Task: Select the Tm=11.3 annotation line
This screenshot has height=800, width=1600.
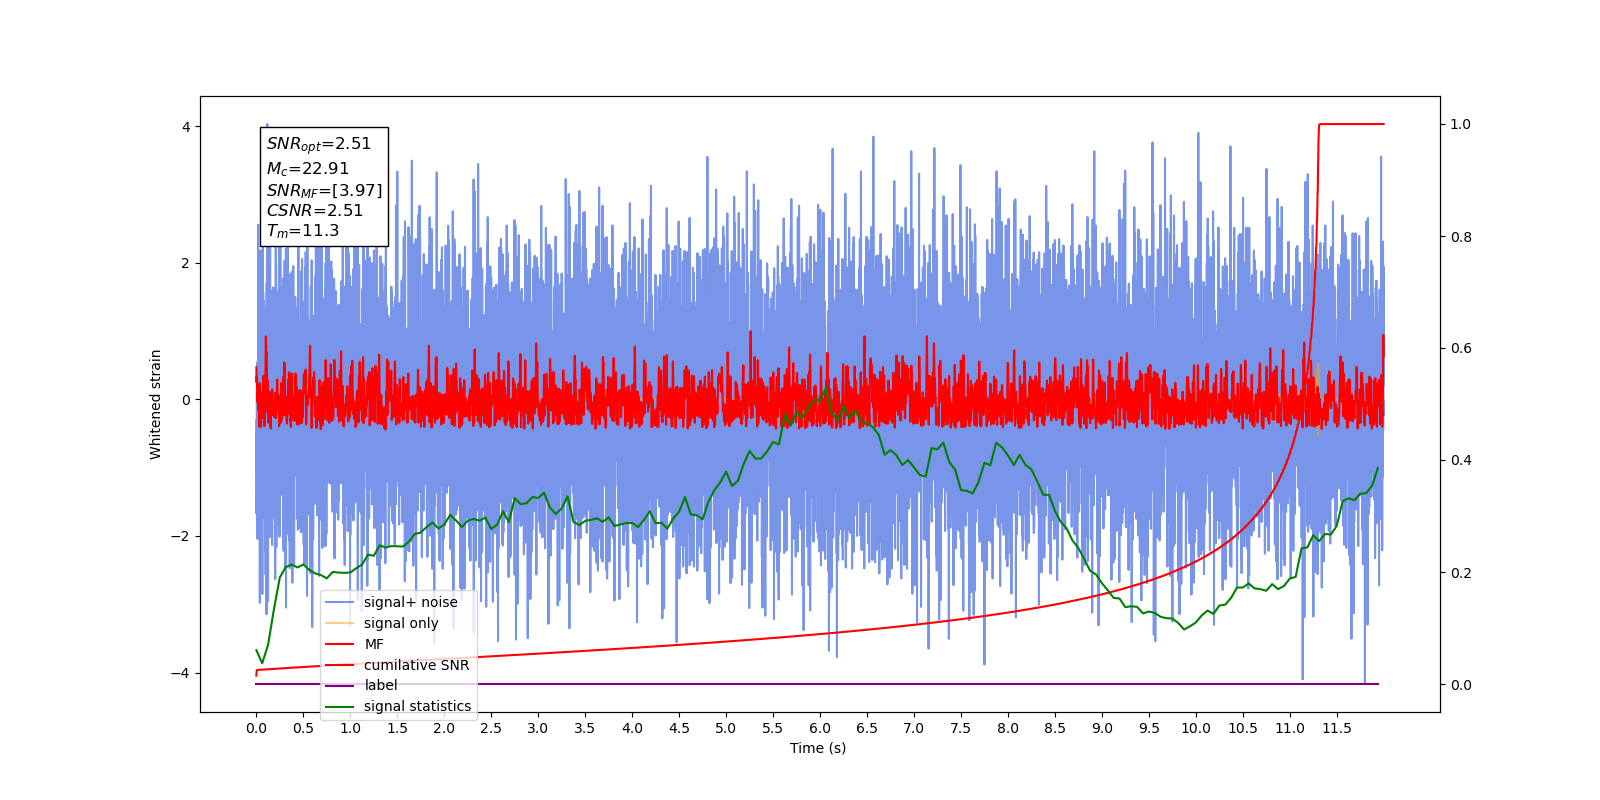Action: 303,231
